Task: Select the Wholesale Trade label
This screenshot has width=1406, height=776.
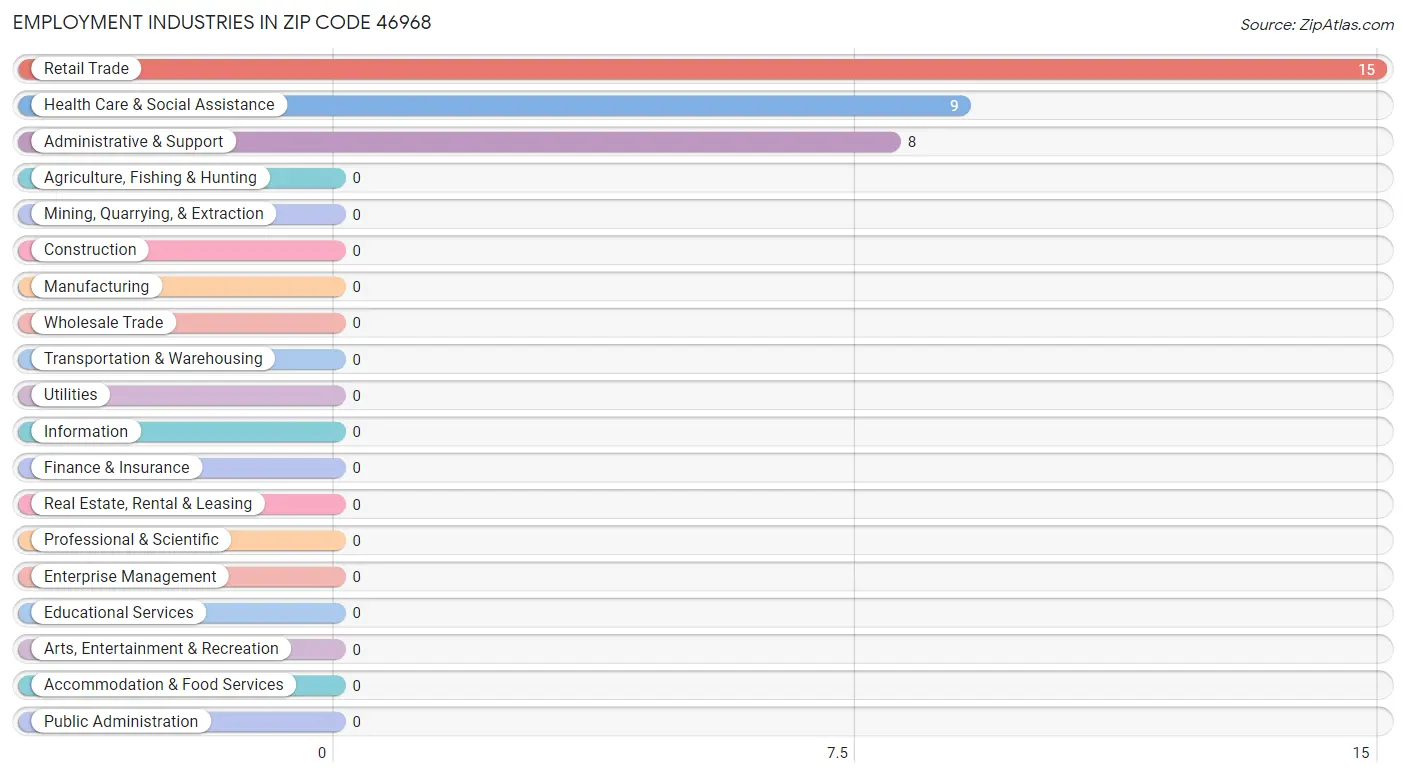Action: (103, 323)
